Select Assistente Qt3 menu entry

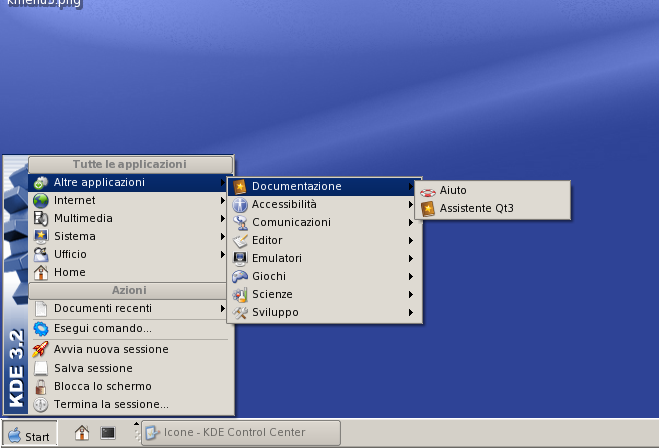click(493, 208)
